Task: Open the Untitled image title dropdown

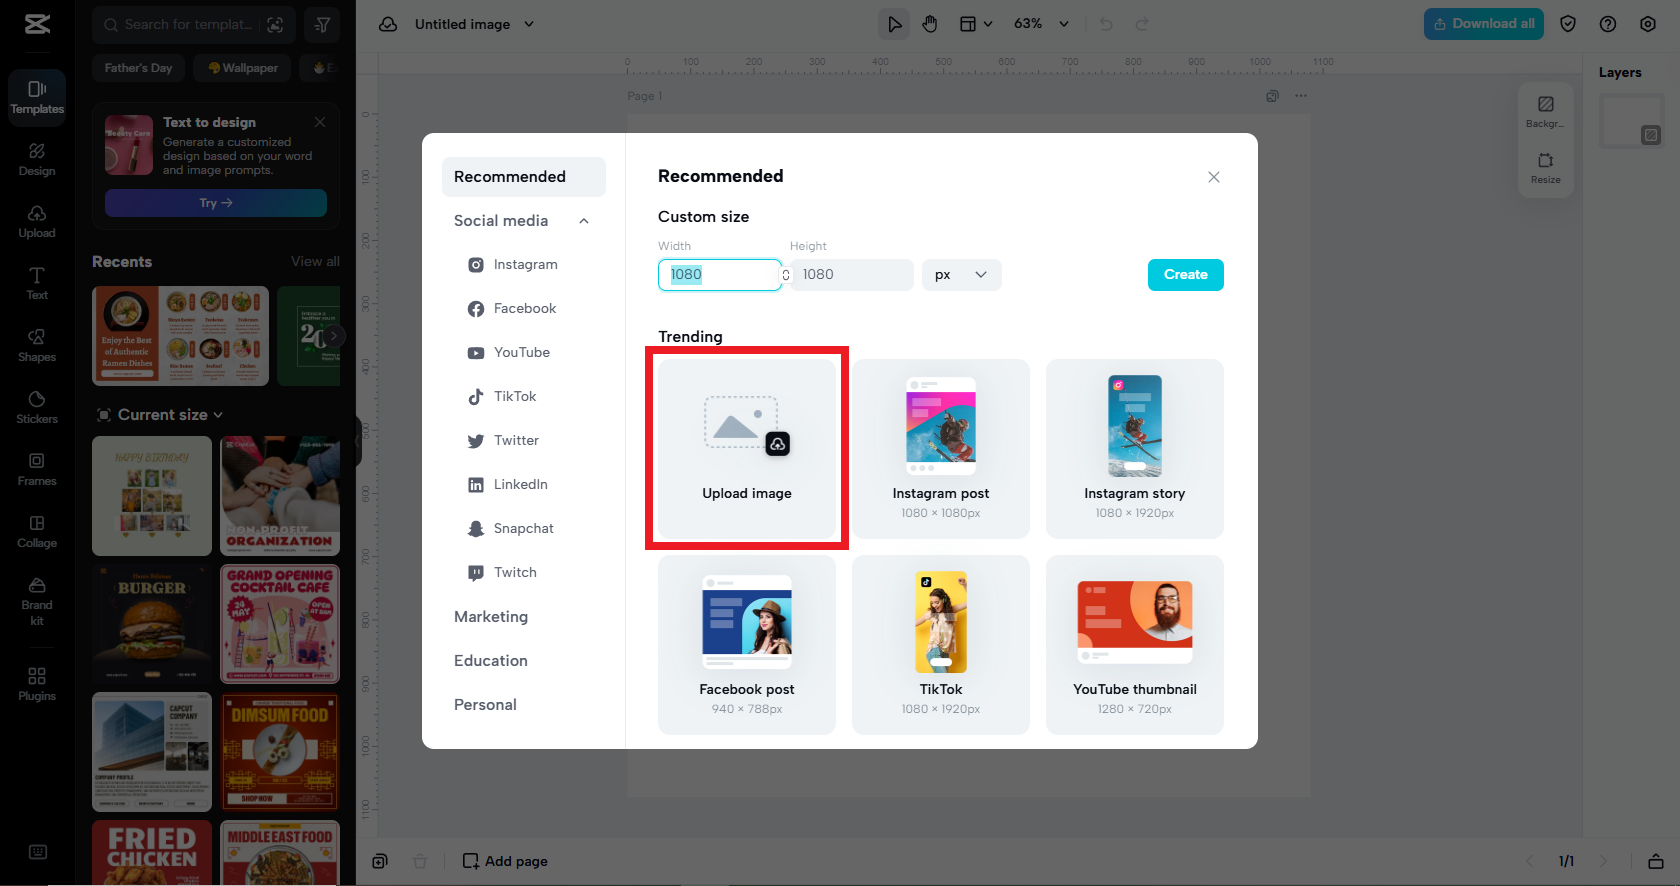Action: (x=474, y=24)
